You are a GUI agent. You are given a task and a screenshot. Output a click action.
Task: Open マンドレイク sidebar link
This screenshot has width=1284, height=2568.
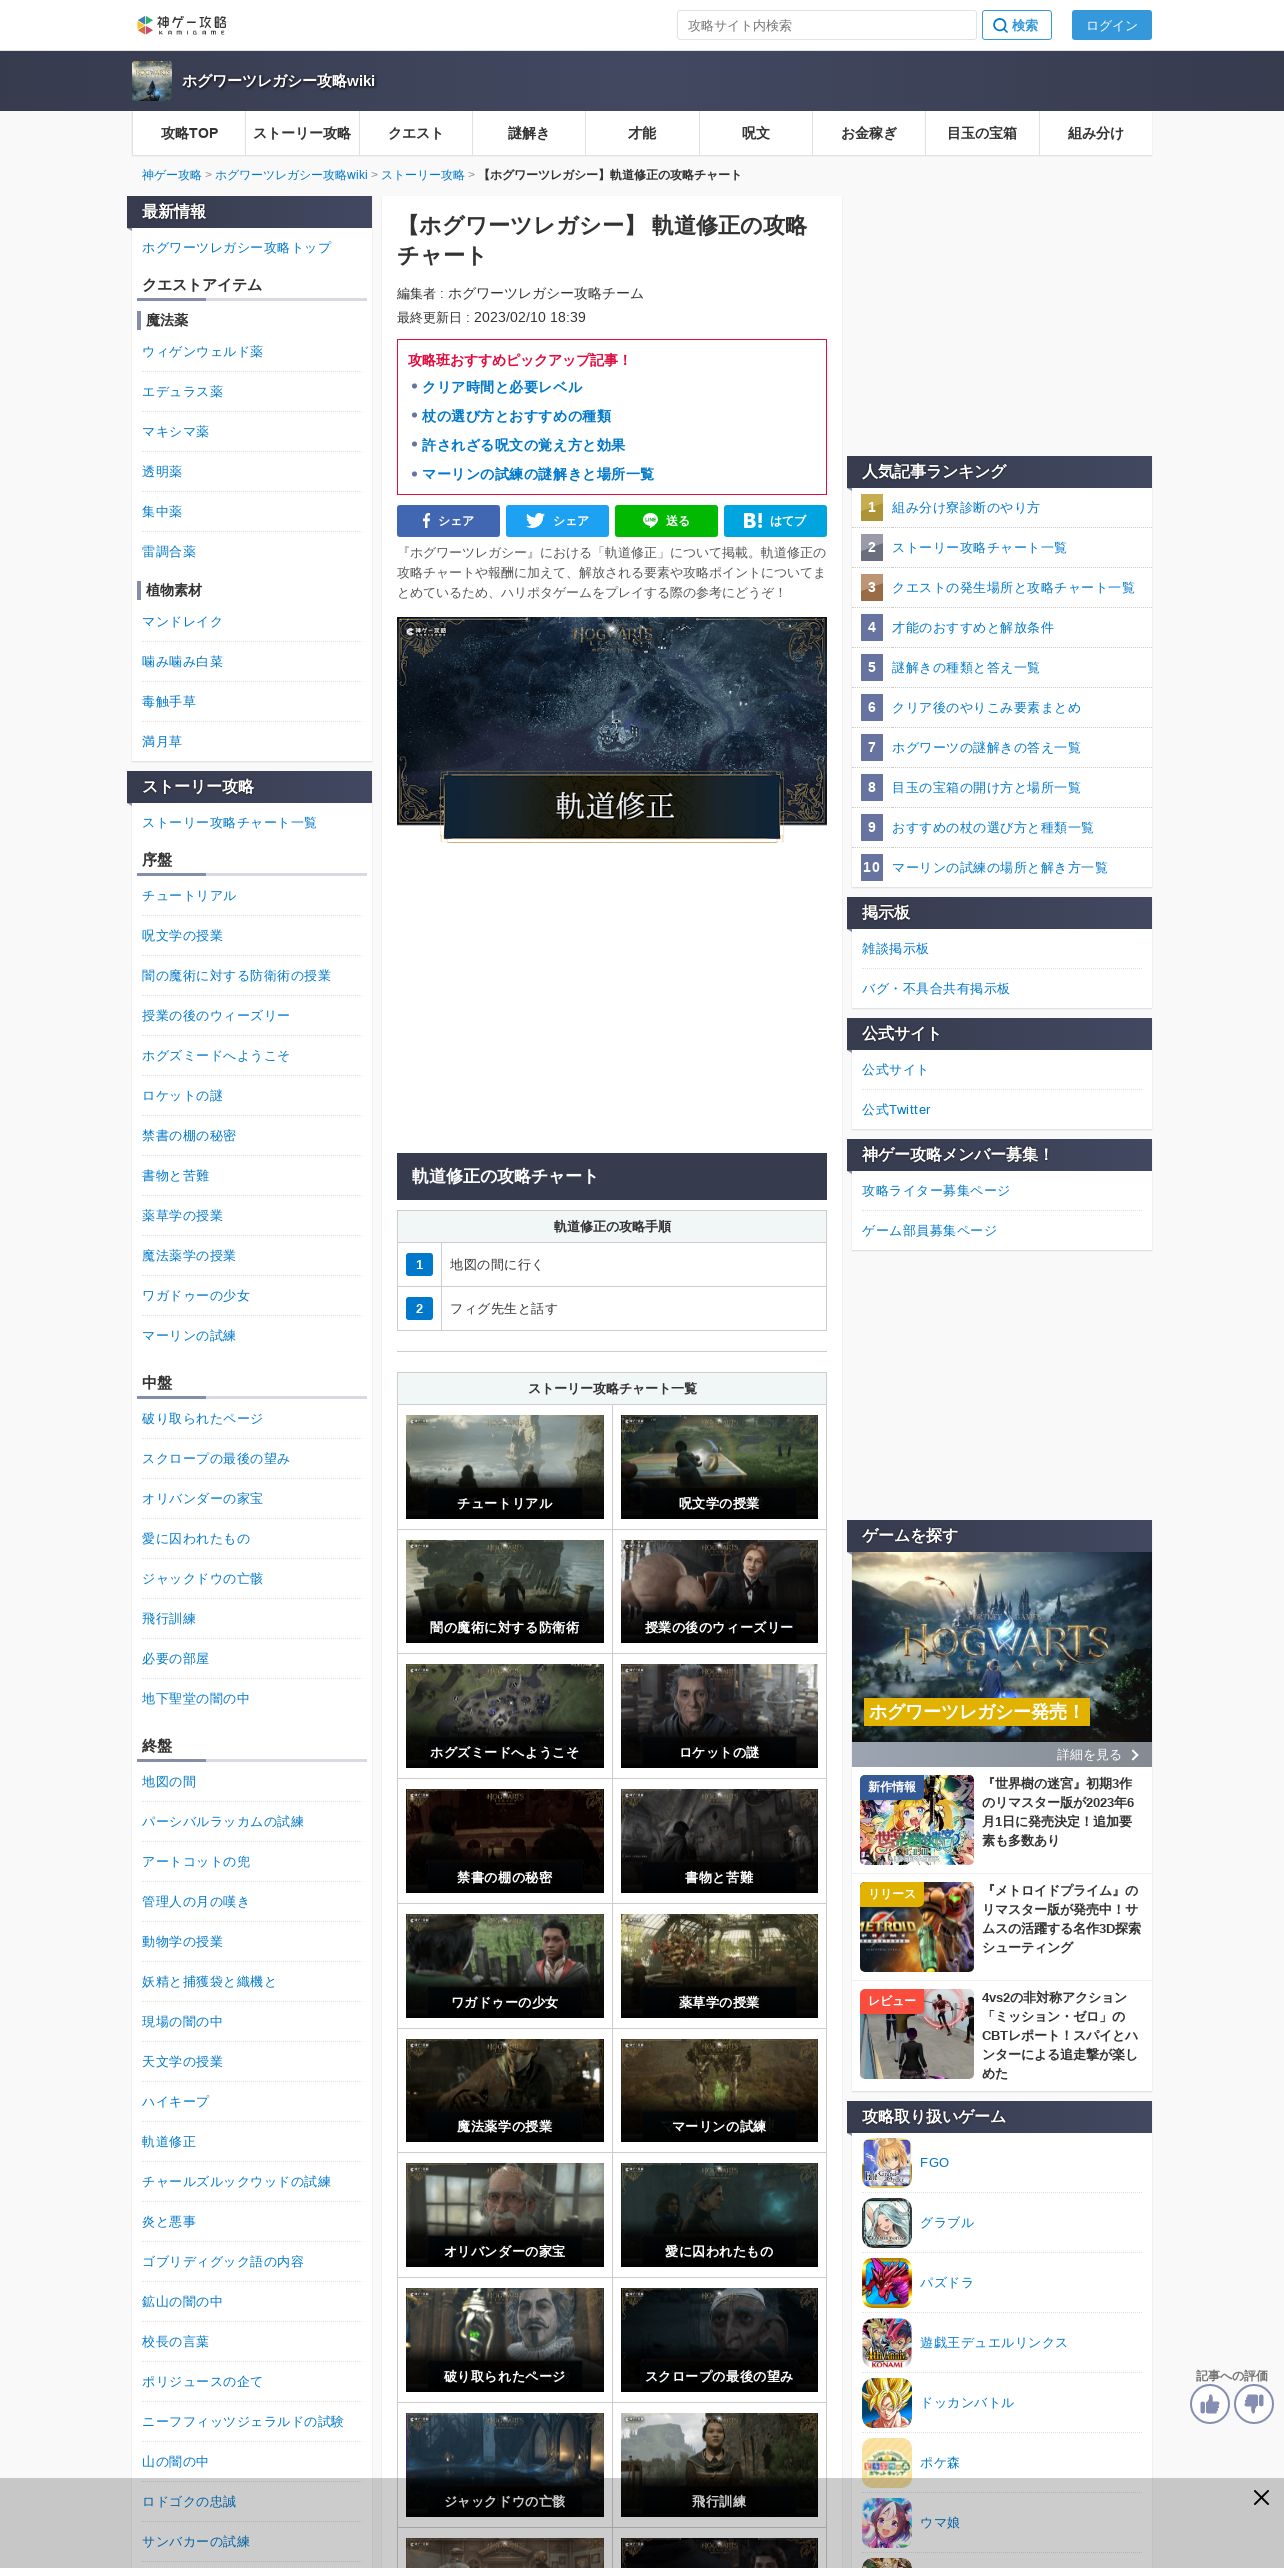click(x=182, y=622)
